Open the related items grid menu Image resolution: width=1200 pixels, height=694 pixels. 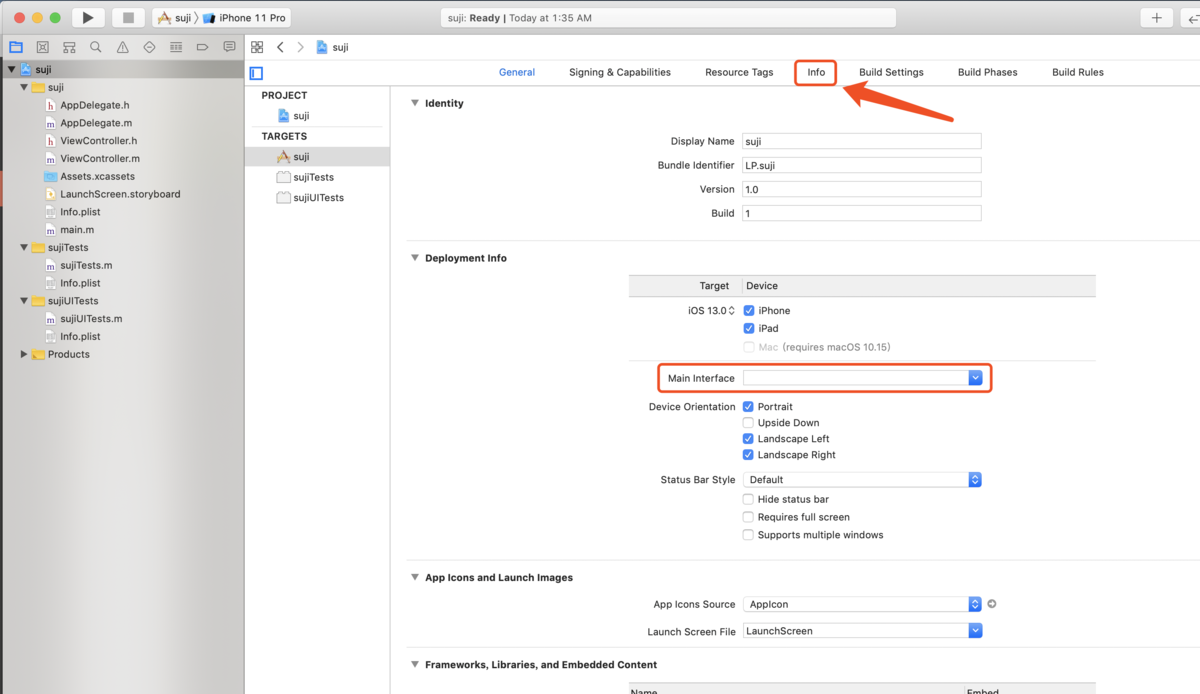click(x=257, y=47)
